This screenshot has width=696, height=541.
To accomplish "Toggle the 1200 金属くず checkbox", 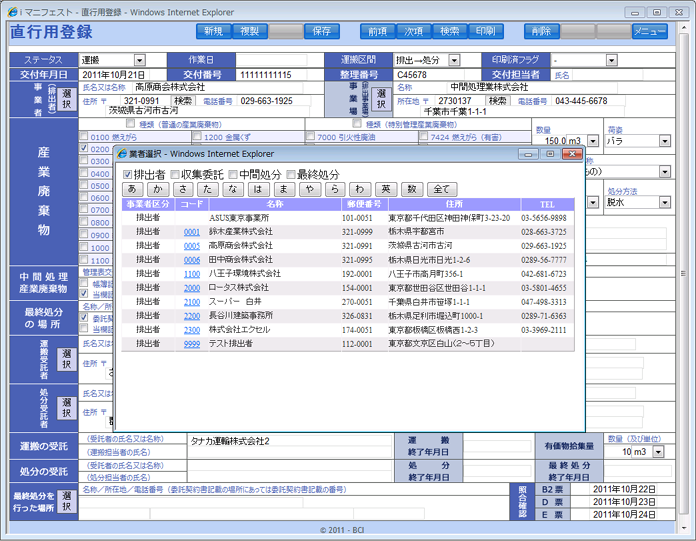I will (x=198, y=136).
